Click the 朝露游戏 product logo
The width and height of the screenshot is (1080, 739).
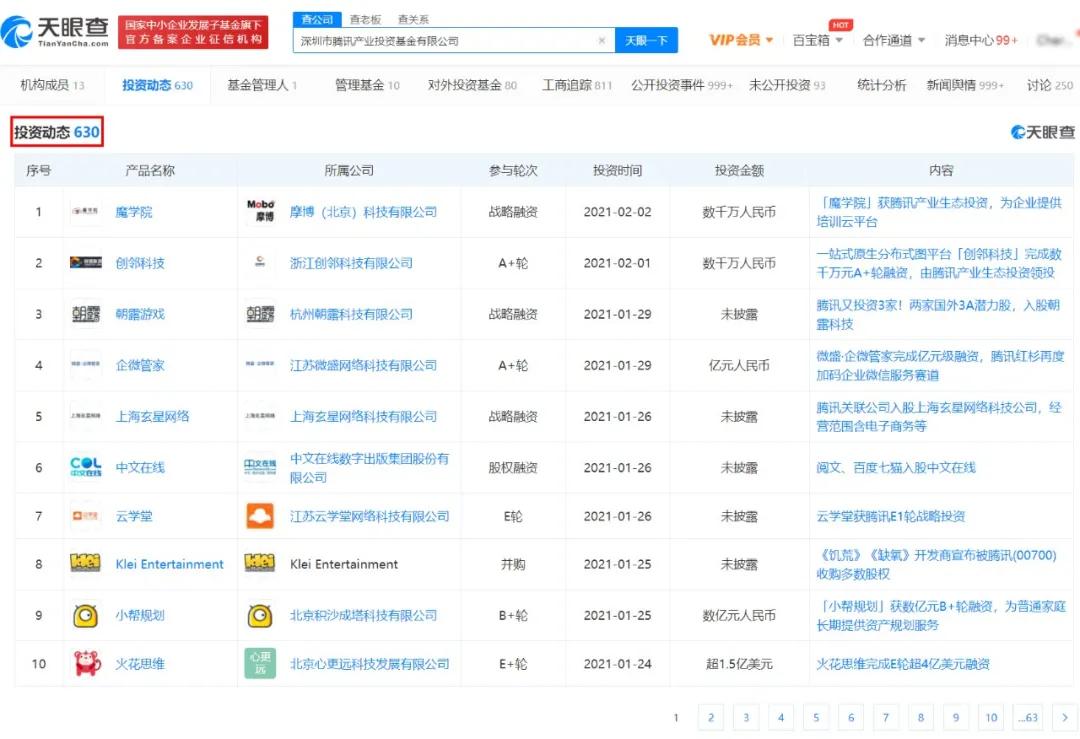click(x=85, y=314)
